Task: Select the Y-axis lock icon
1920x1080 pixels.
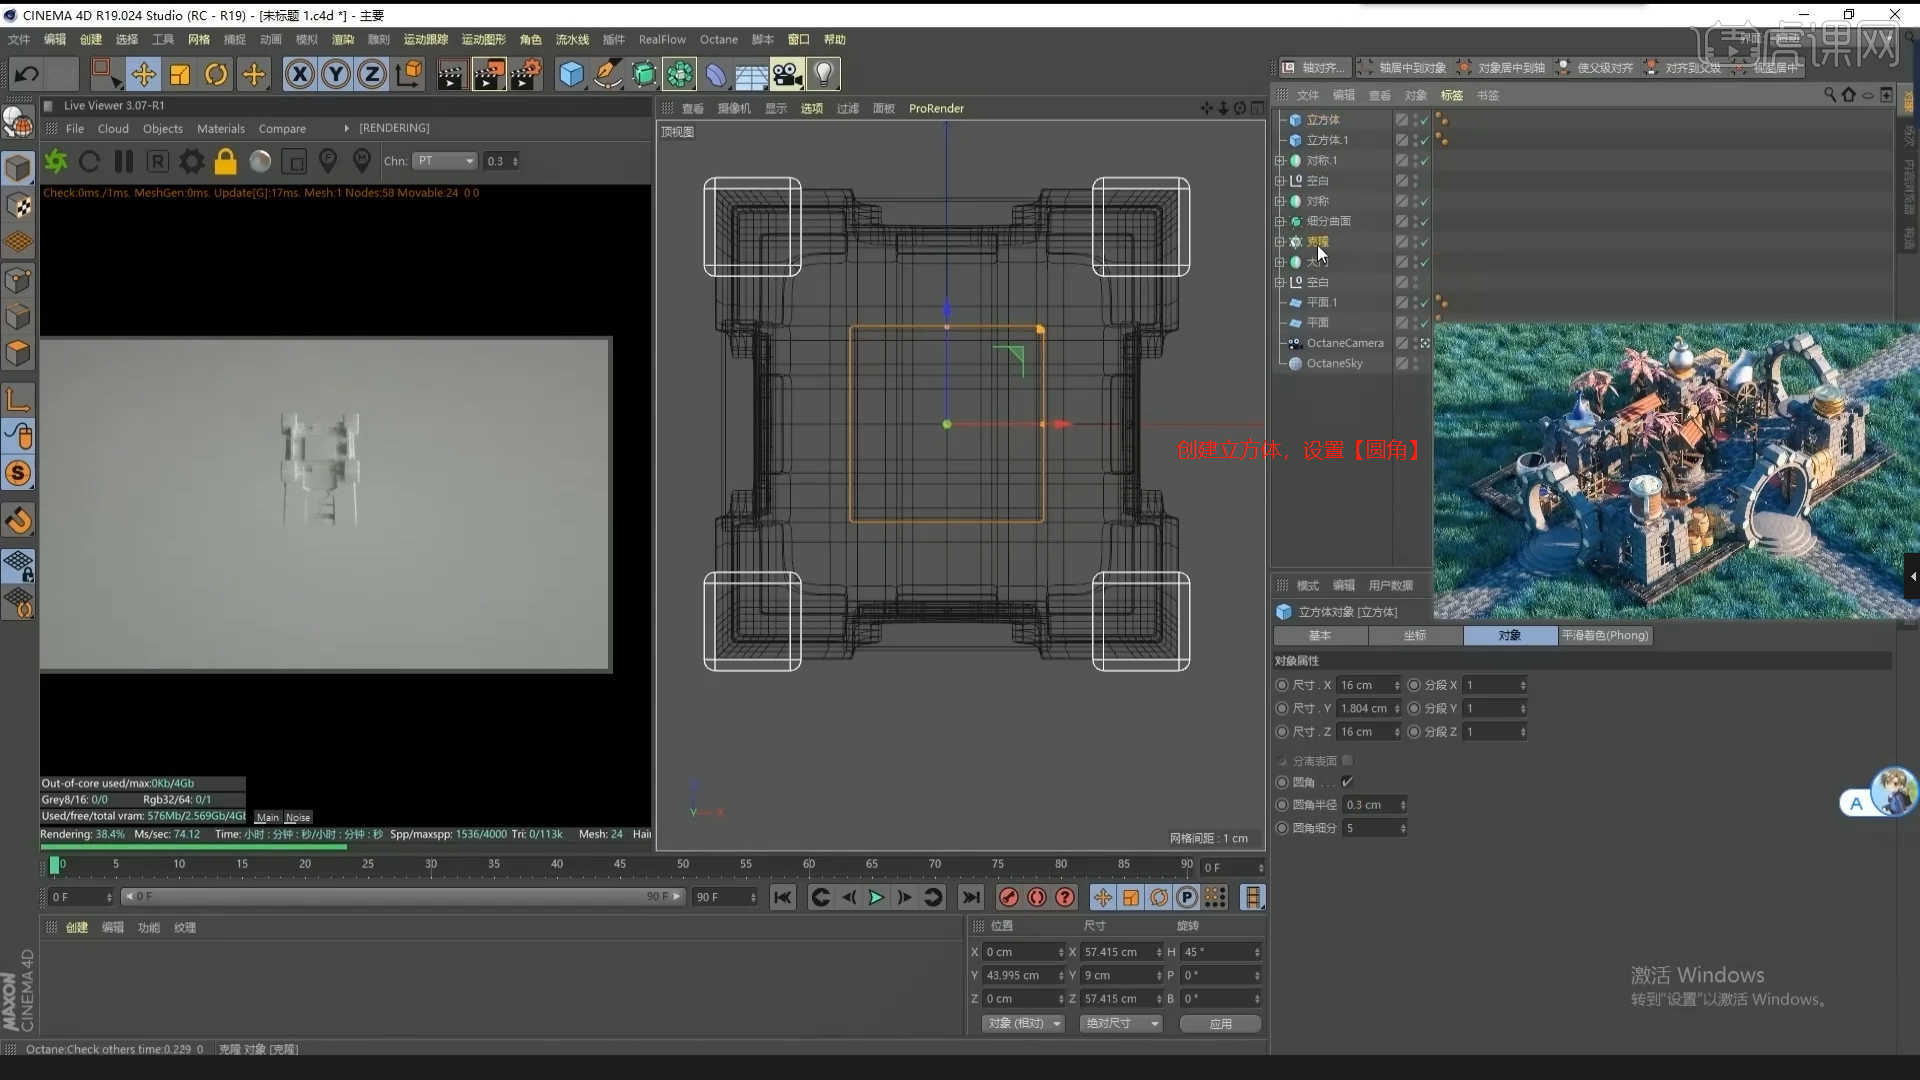Action: click(336, 73)
